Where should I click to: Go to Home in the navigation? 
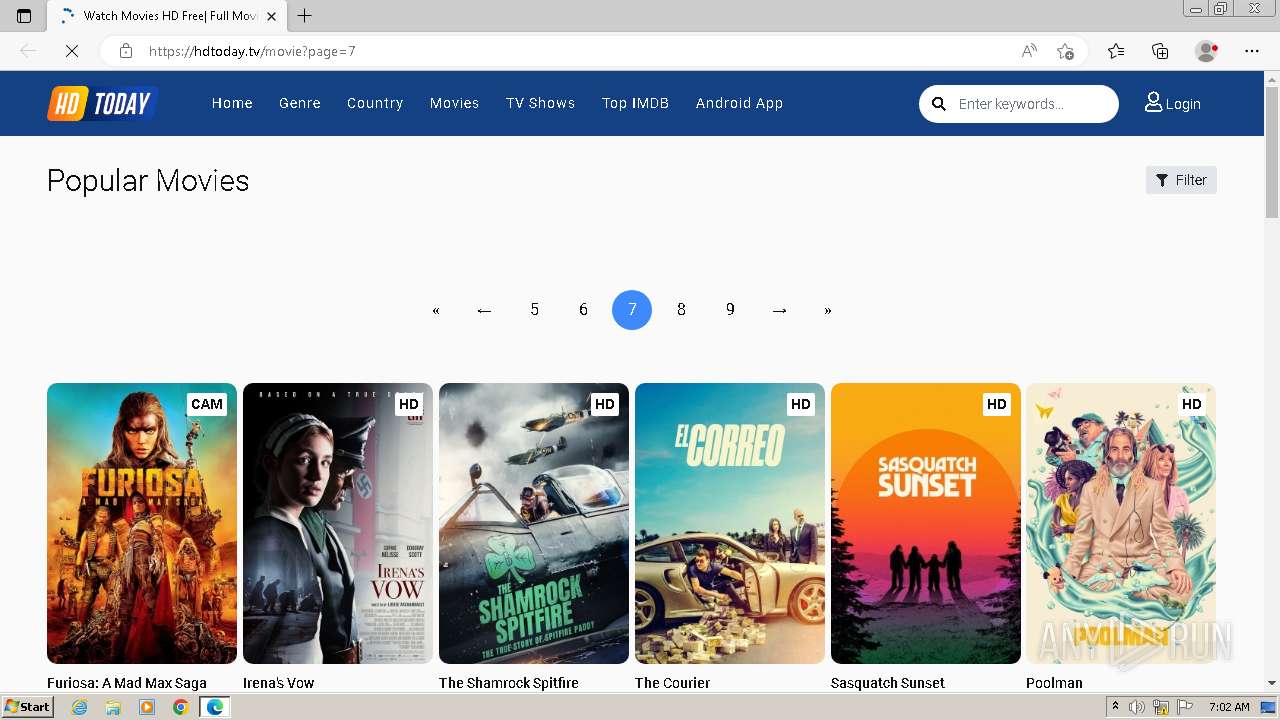232,103
